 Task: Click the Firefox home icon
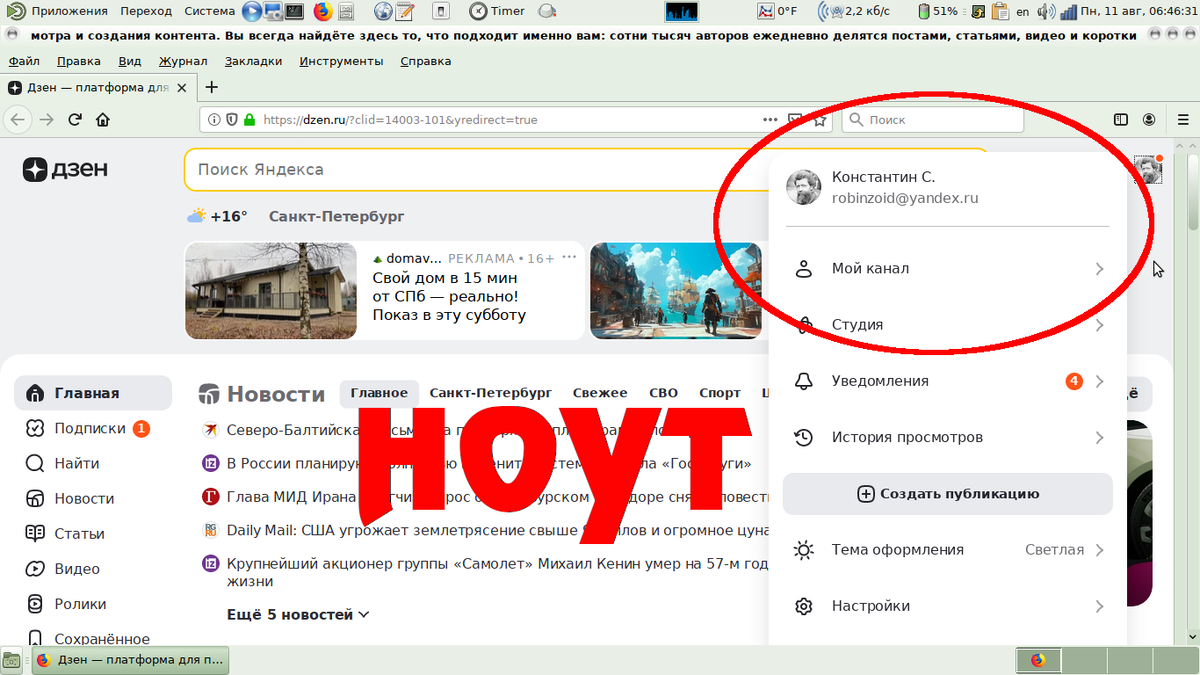pos(103,119)
